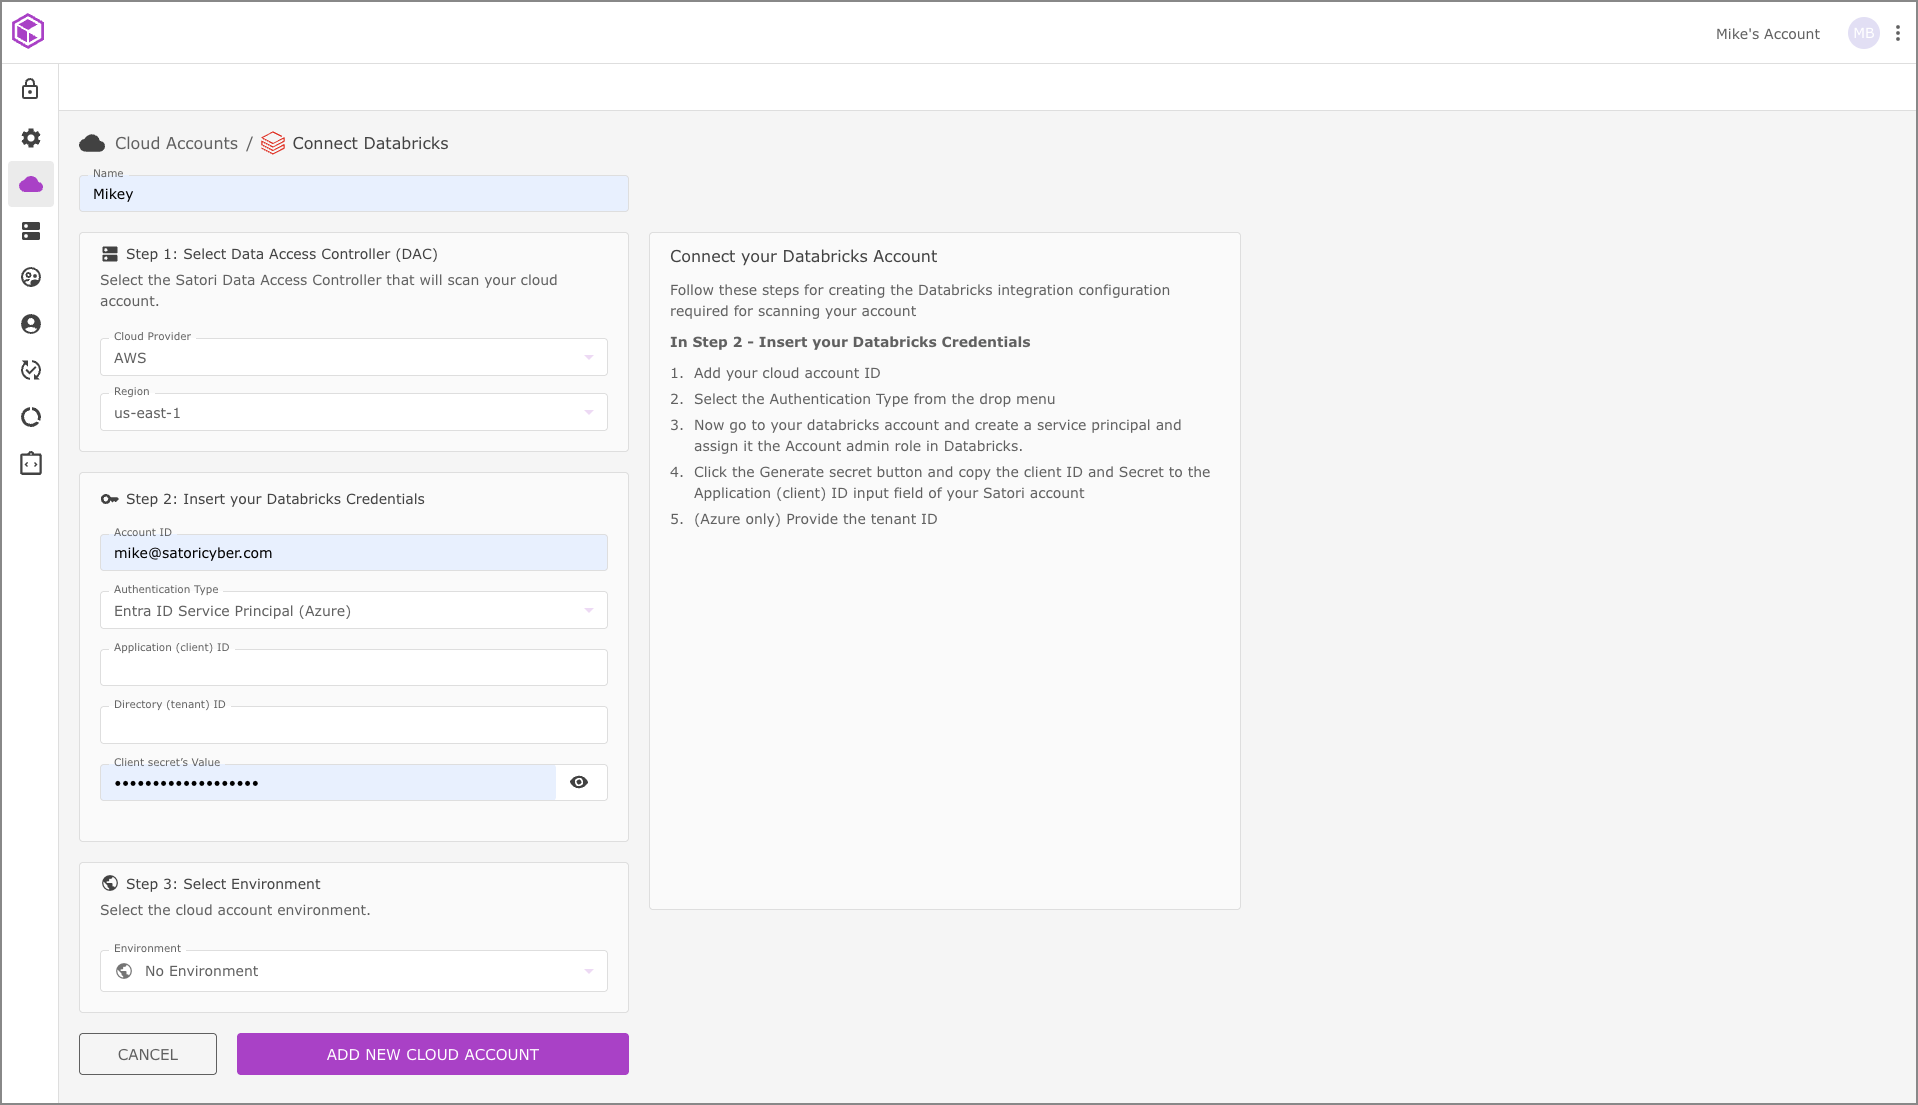The width and height of the screenshot is (1918, 1105).
Task: Click the user profile sidebar icon
Action: point(31,324)
